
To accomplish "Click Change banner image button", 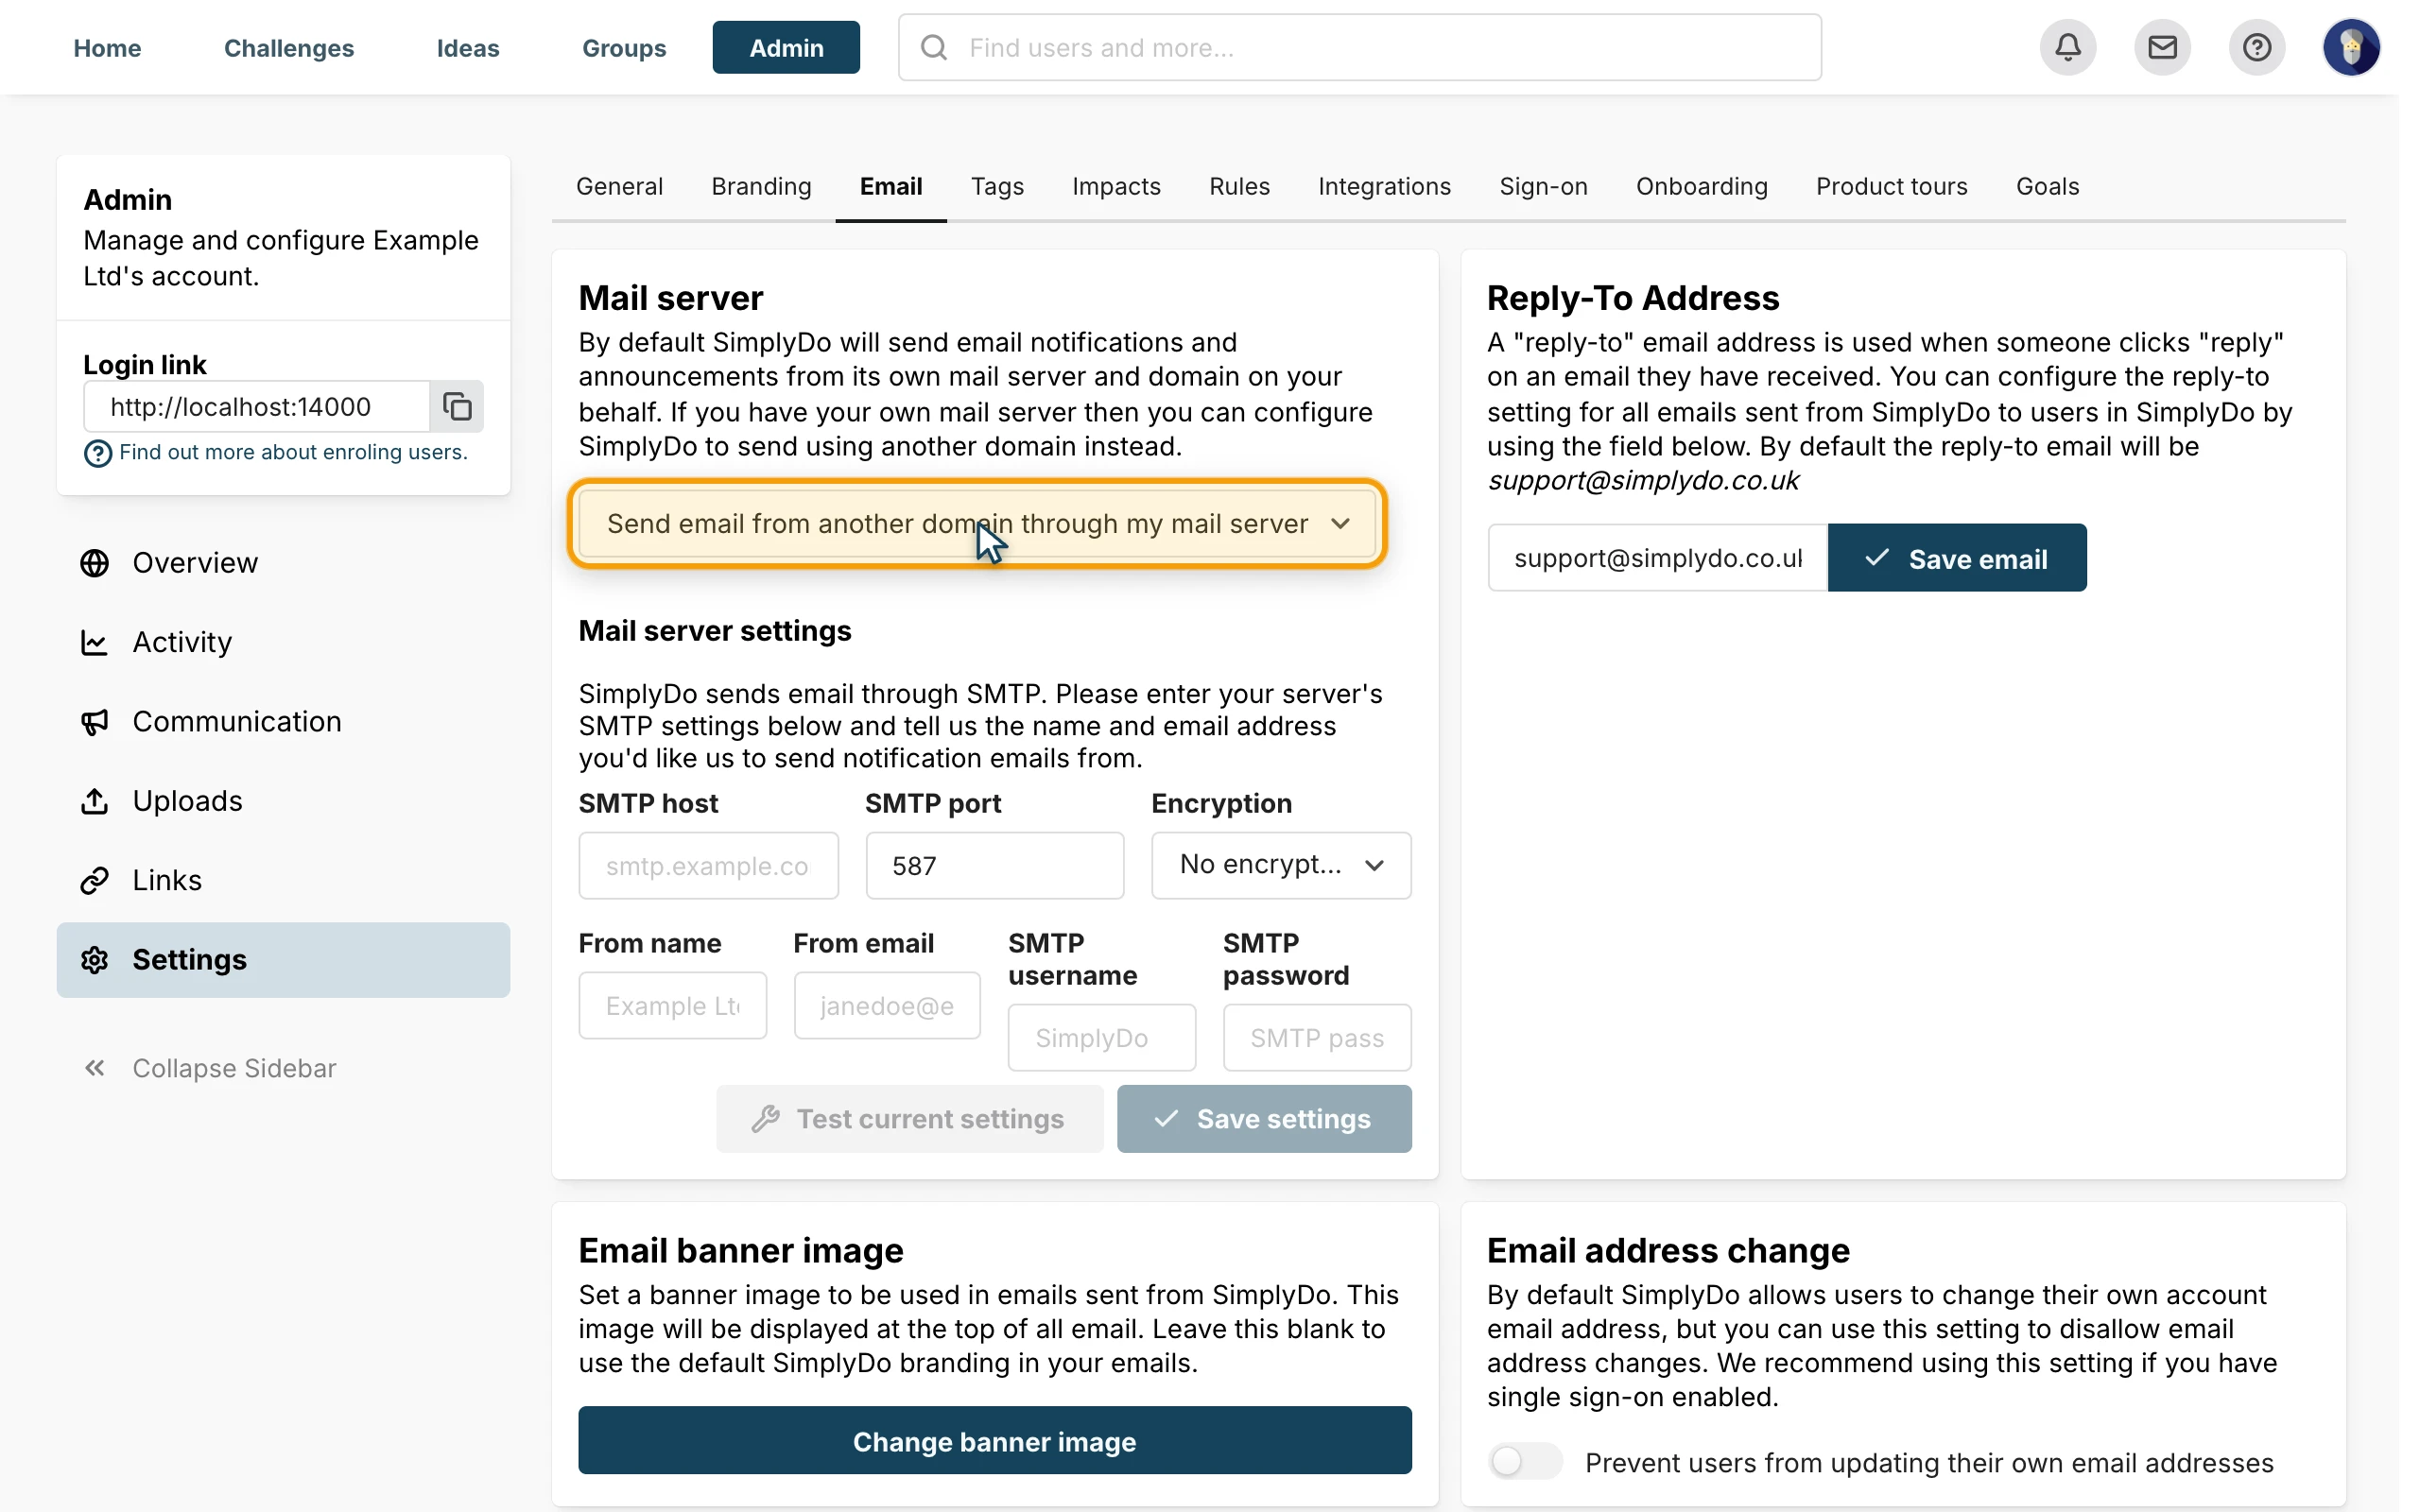I will [x=994, y=1441].
